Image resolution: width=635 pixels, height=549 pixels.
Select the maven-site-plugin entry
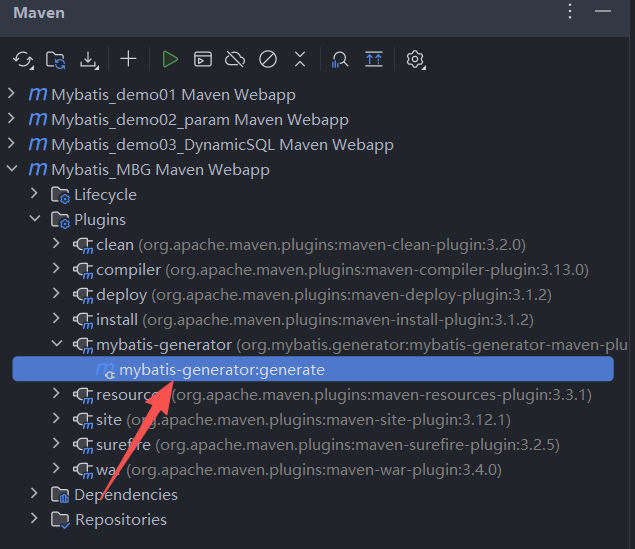[303, 420]
